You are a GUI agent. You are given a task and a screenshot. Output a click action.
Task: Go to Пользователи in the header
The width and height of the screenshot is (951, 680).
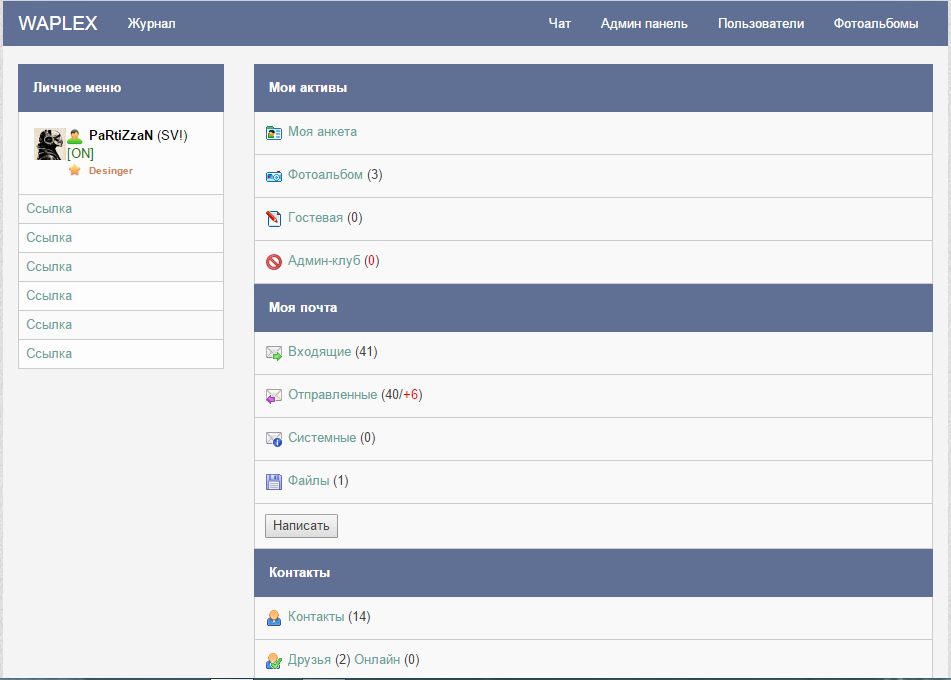(x=761, y=24)
